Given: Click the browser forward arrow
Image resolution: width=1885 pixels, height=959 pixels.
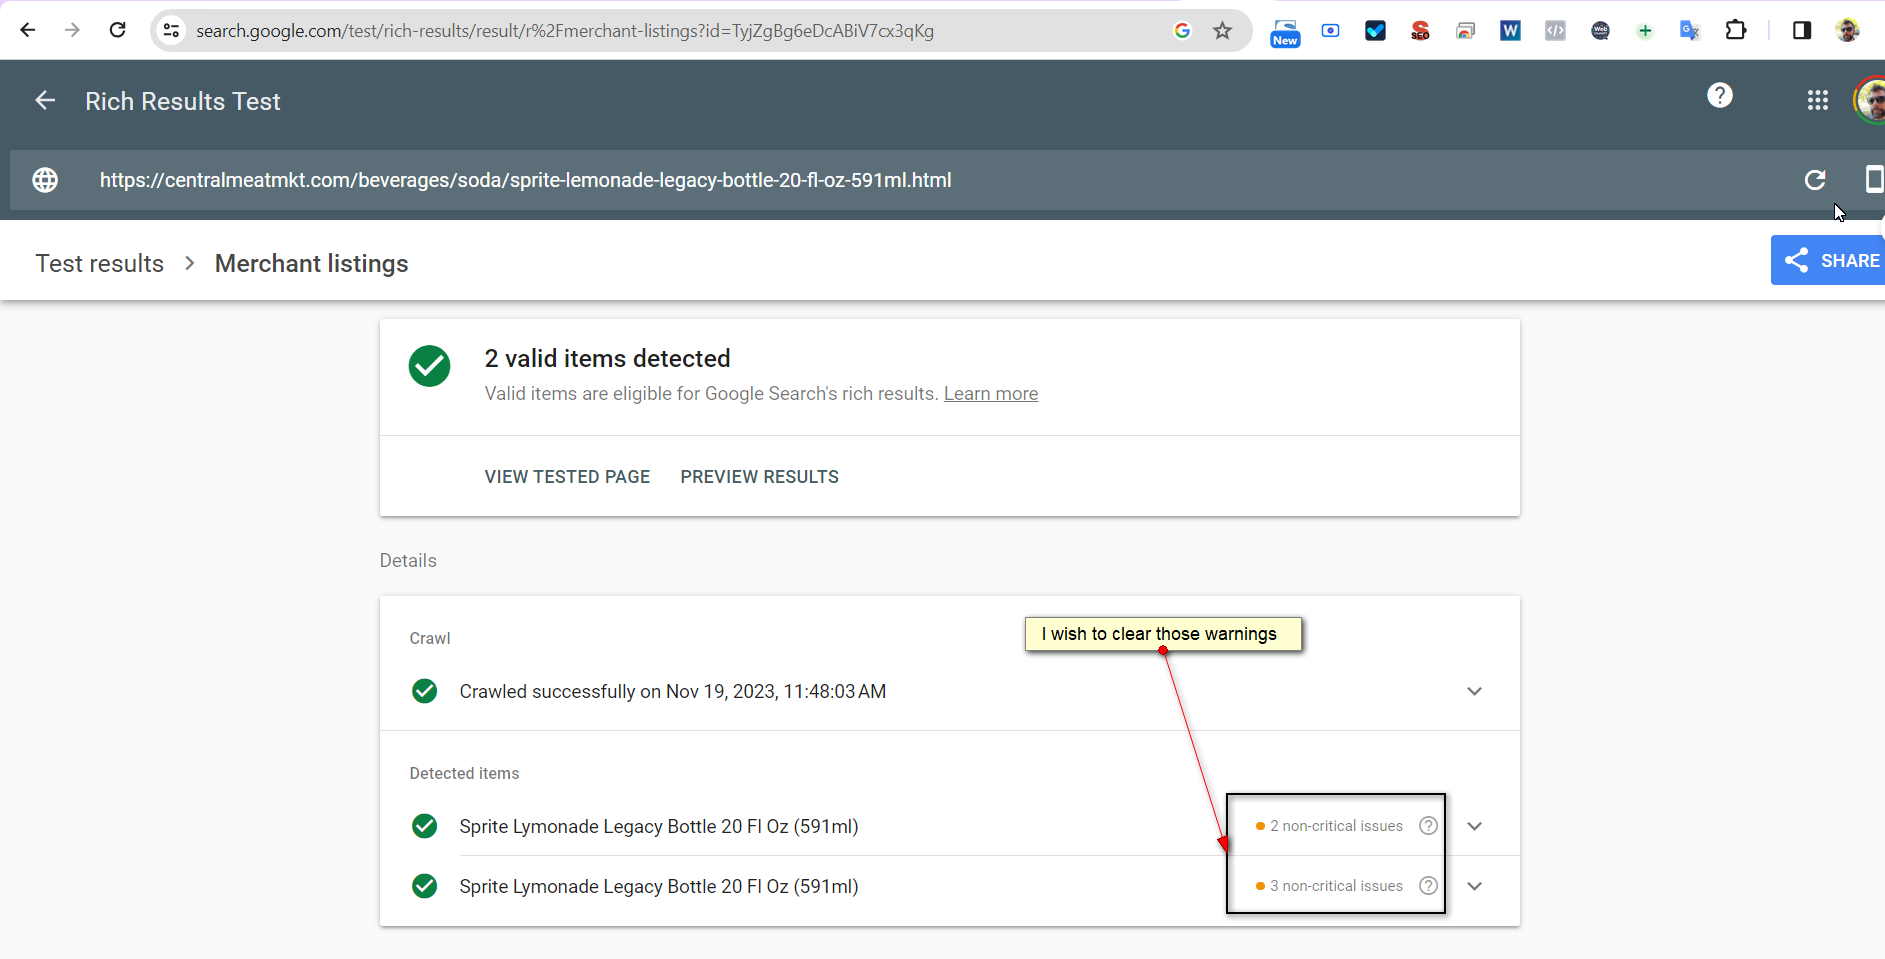Looking at the screenshot, I should 72,30.
